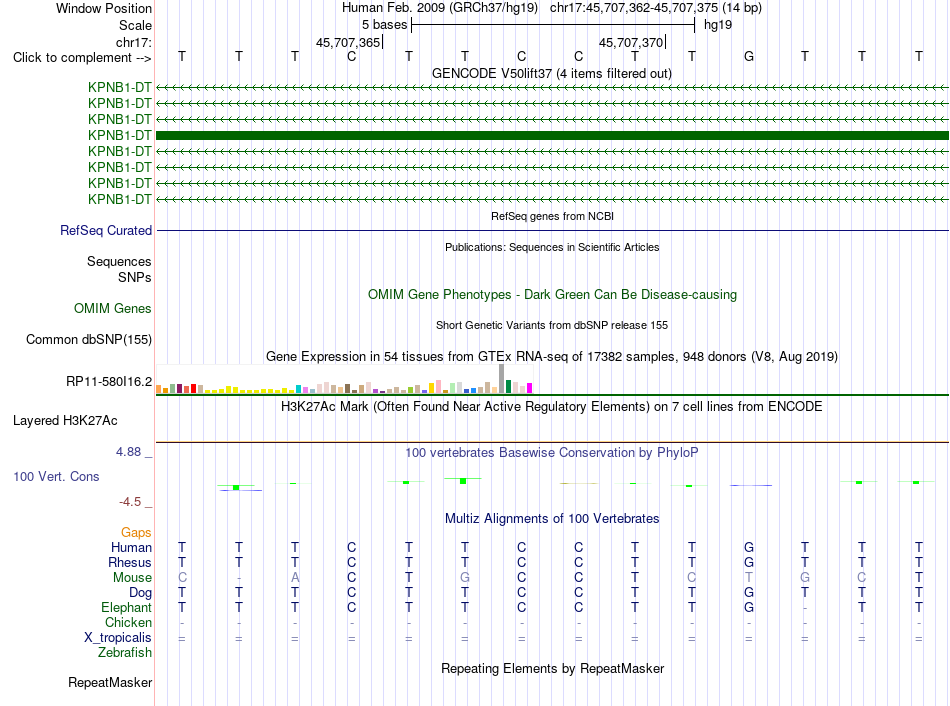Open the 'OMIM Gene Phenotypes' track title
Image resolution: width=950 pixels, height=706 pixels.
[553, 295]
